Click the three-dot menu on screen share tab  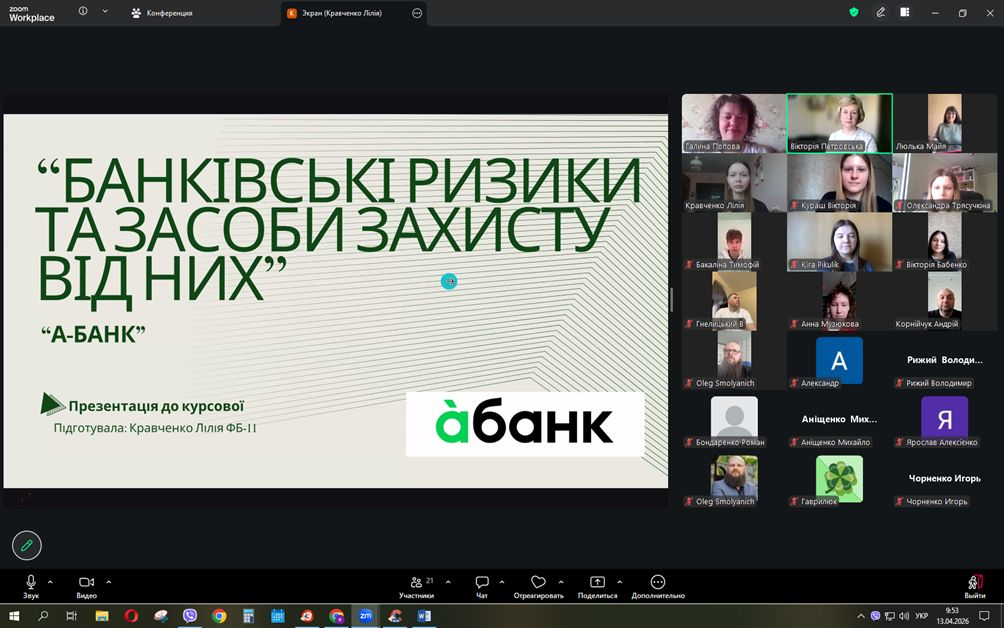tap(417, 13)
